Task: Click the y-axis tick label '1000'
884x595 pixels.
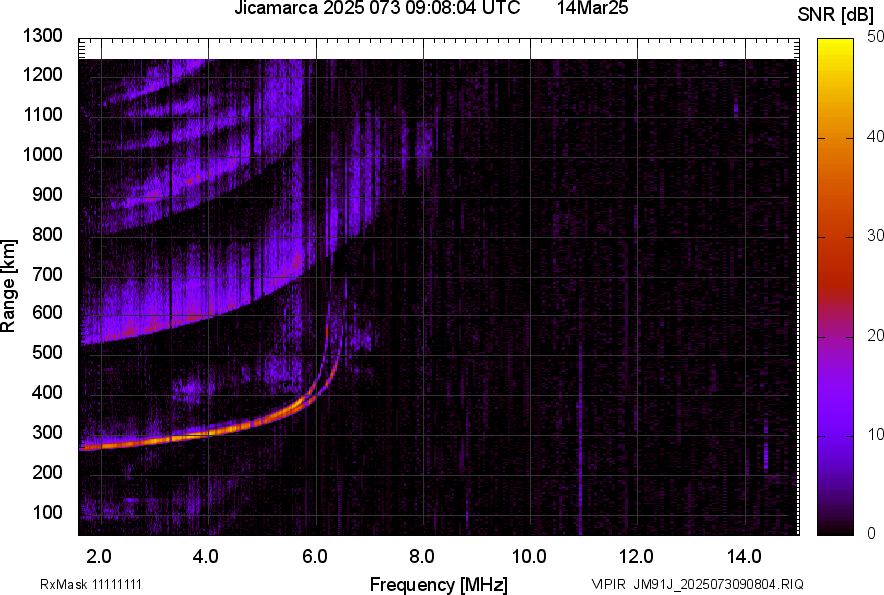Action: click(42, 154)
